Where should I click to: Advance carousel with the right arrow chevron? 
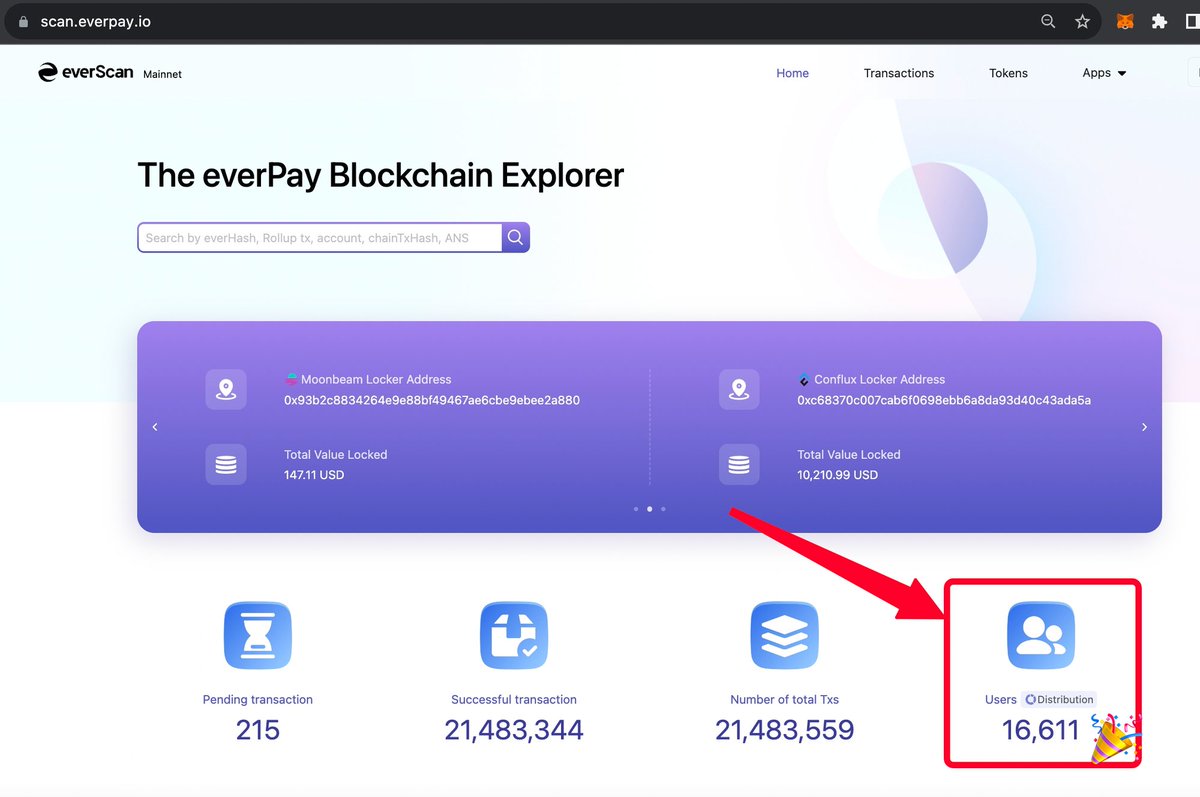pyautogui.click(x=1144, y=426)
